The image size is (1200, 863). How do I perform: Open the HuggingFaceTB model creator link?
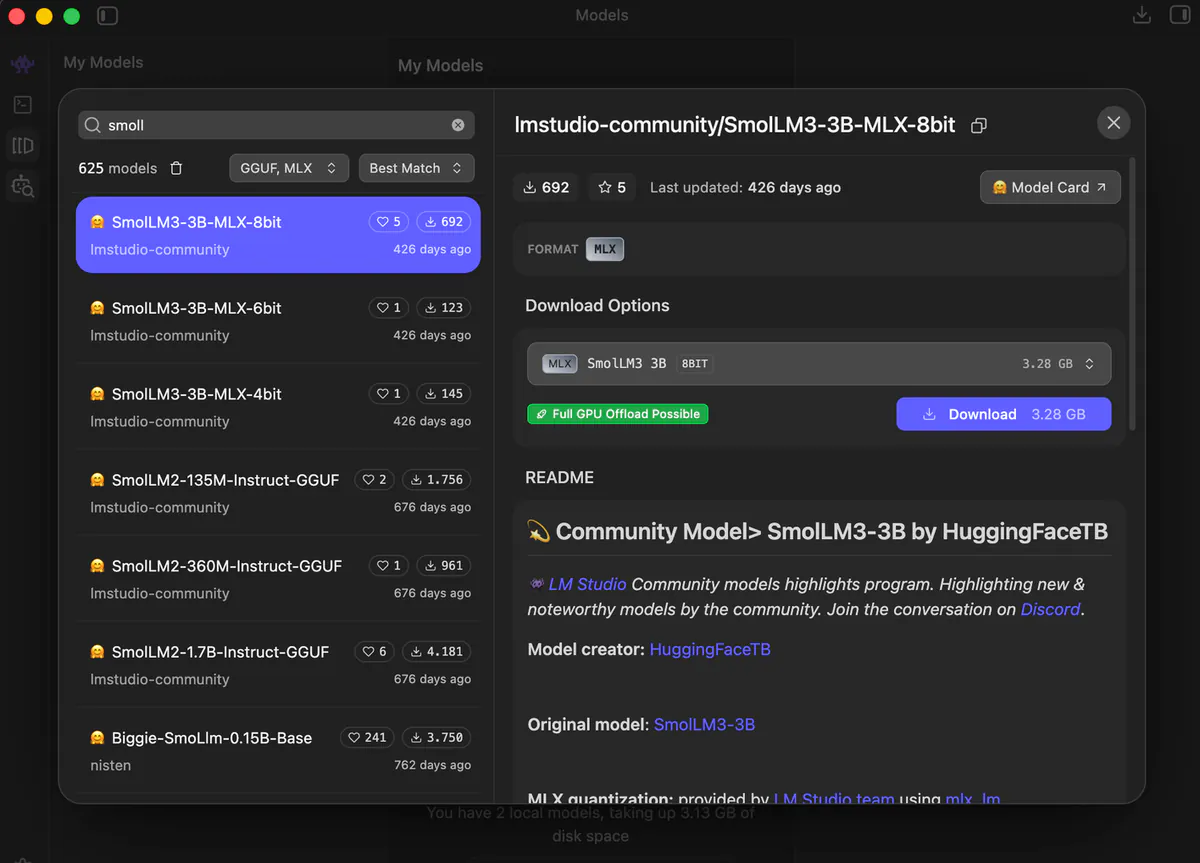710,649
